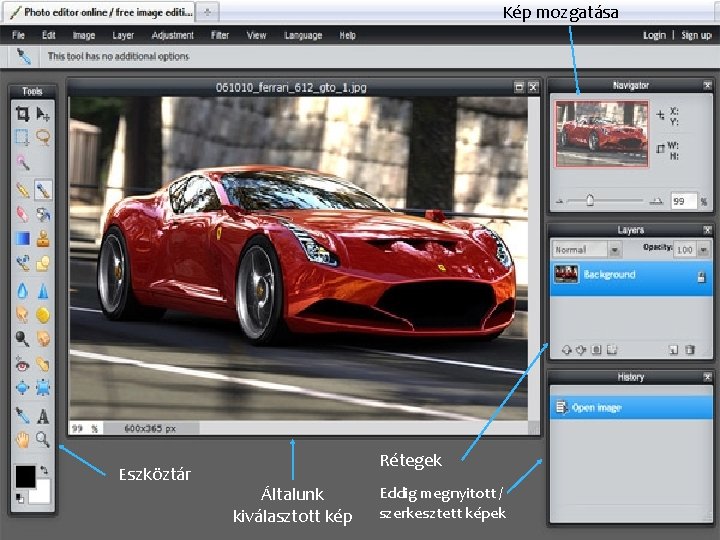Screen dimensions: 720x540
Task: Click the layer styles icon in Layers
Action: point(612,350)
